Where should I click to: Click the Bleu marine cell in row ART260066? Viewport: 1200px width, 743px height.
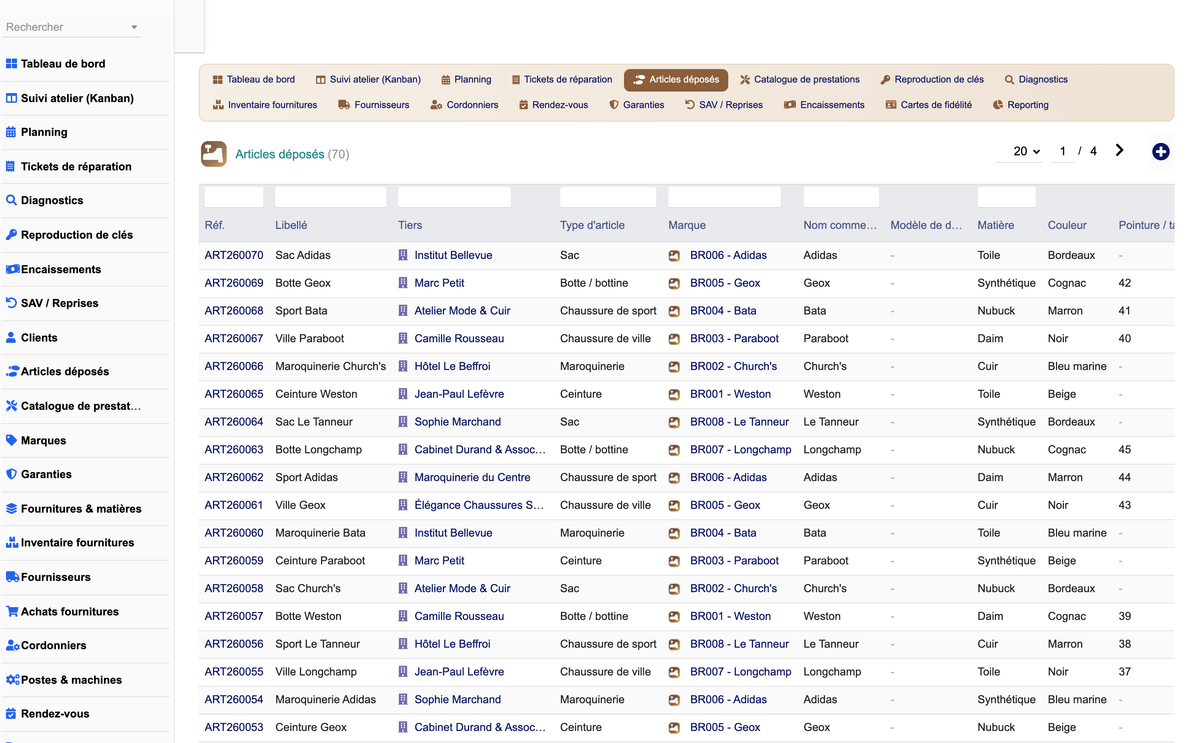[x=1077, y=367]
